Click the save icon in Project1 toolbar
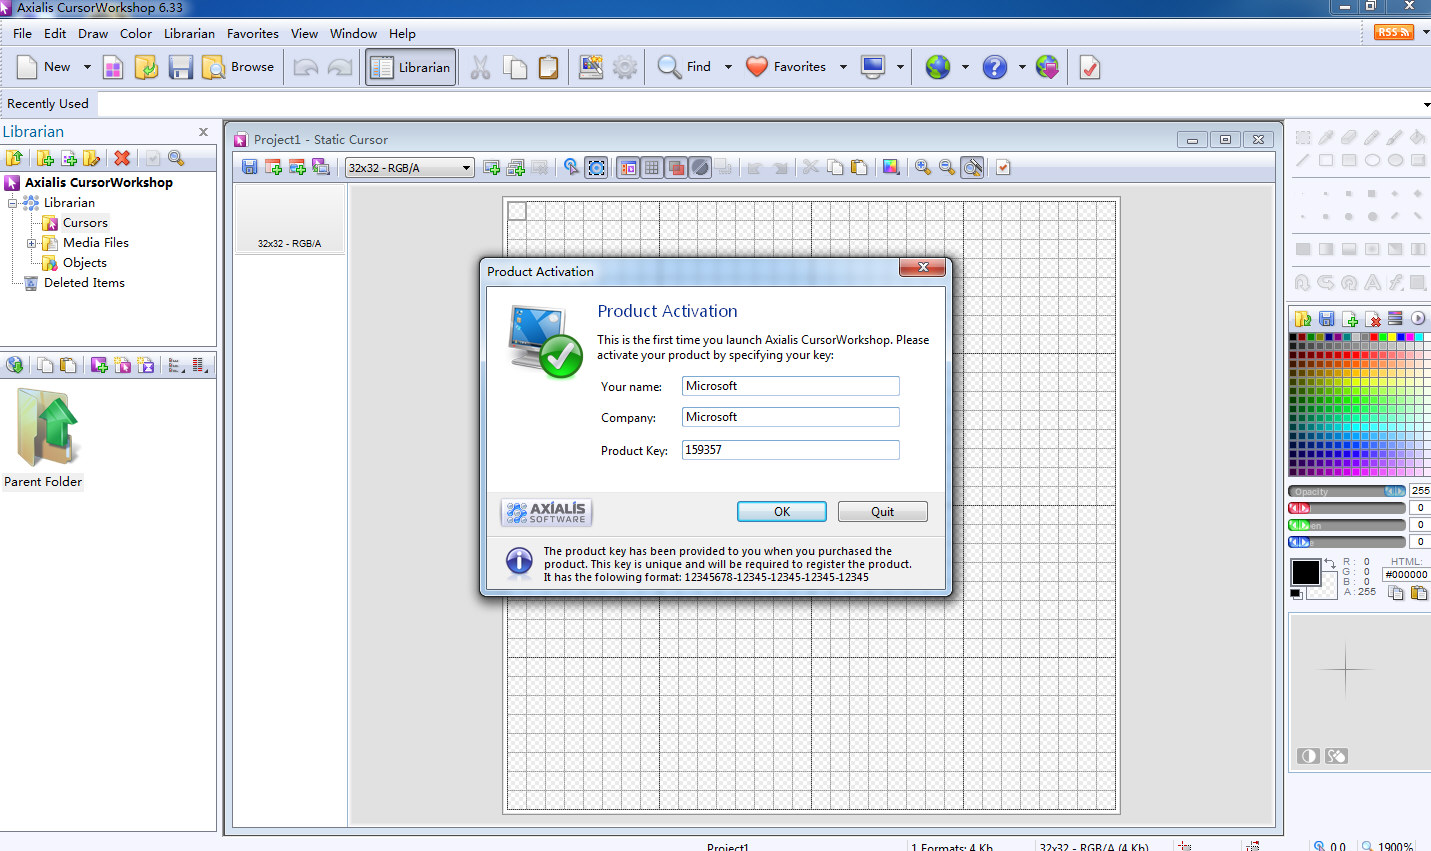Viewport: 1431px width, 851px height. (x=250, y=167)
